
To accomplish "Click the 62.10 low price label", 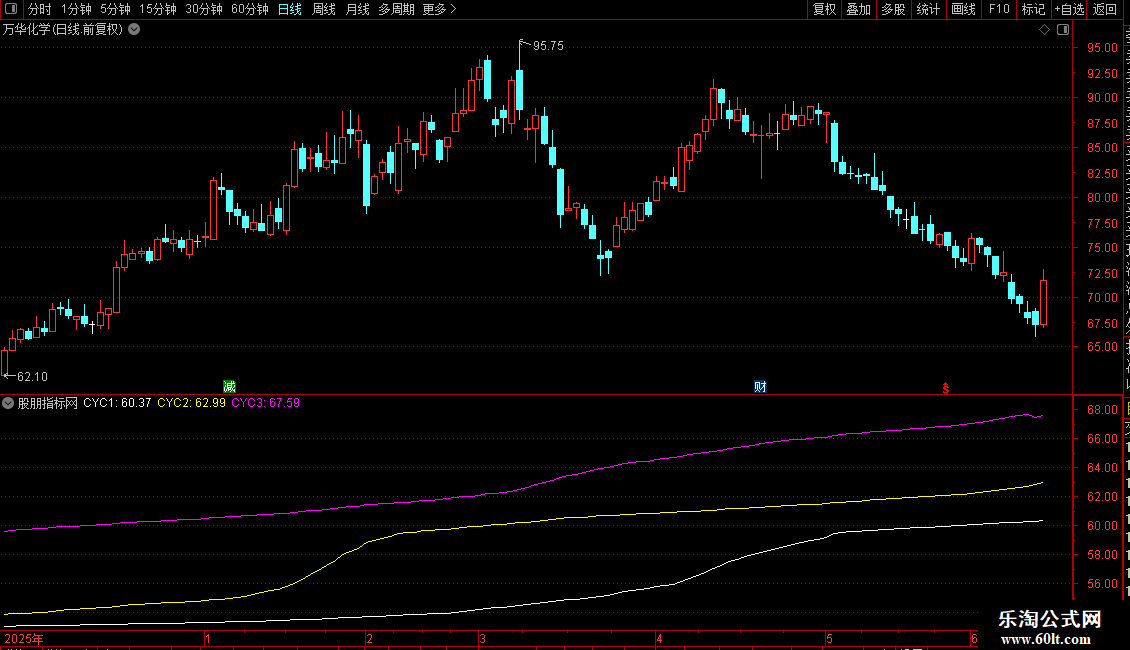I will 32,377.
